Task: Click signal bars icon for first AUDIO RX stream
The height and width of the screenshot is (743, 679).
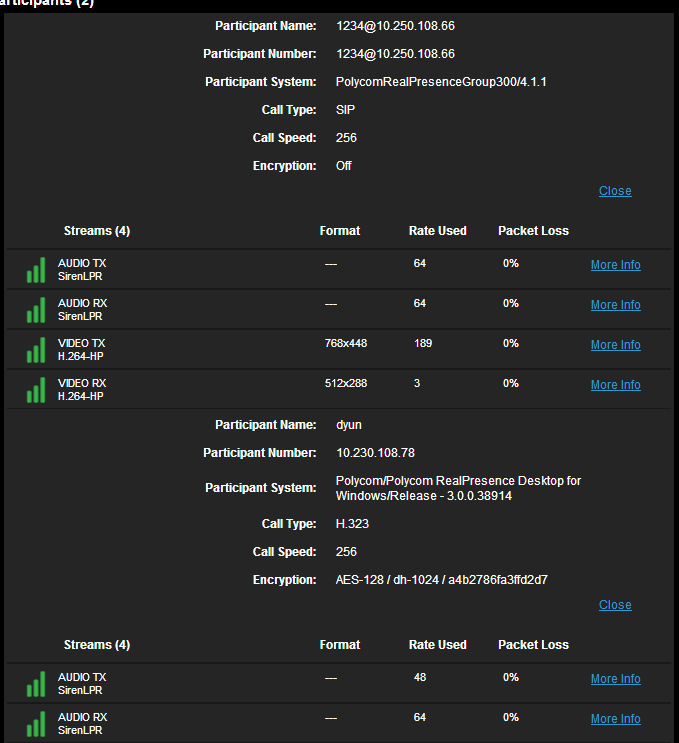Action: 36,310
